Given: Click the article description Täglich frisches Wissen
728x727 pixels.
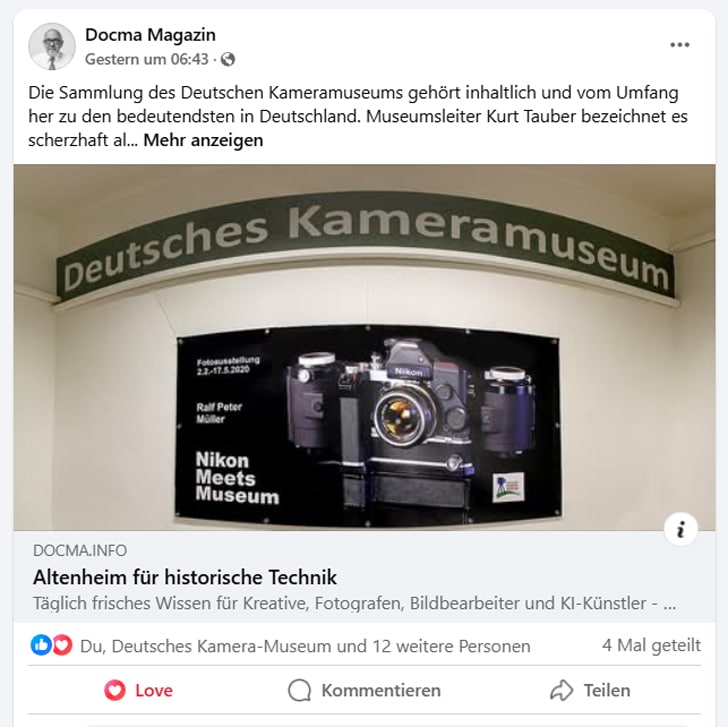Looking at the screenshot, I should coord(354,604).
